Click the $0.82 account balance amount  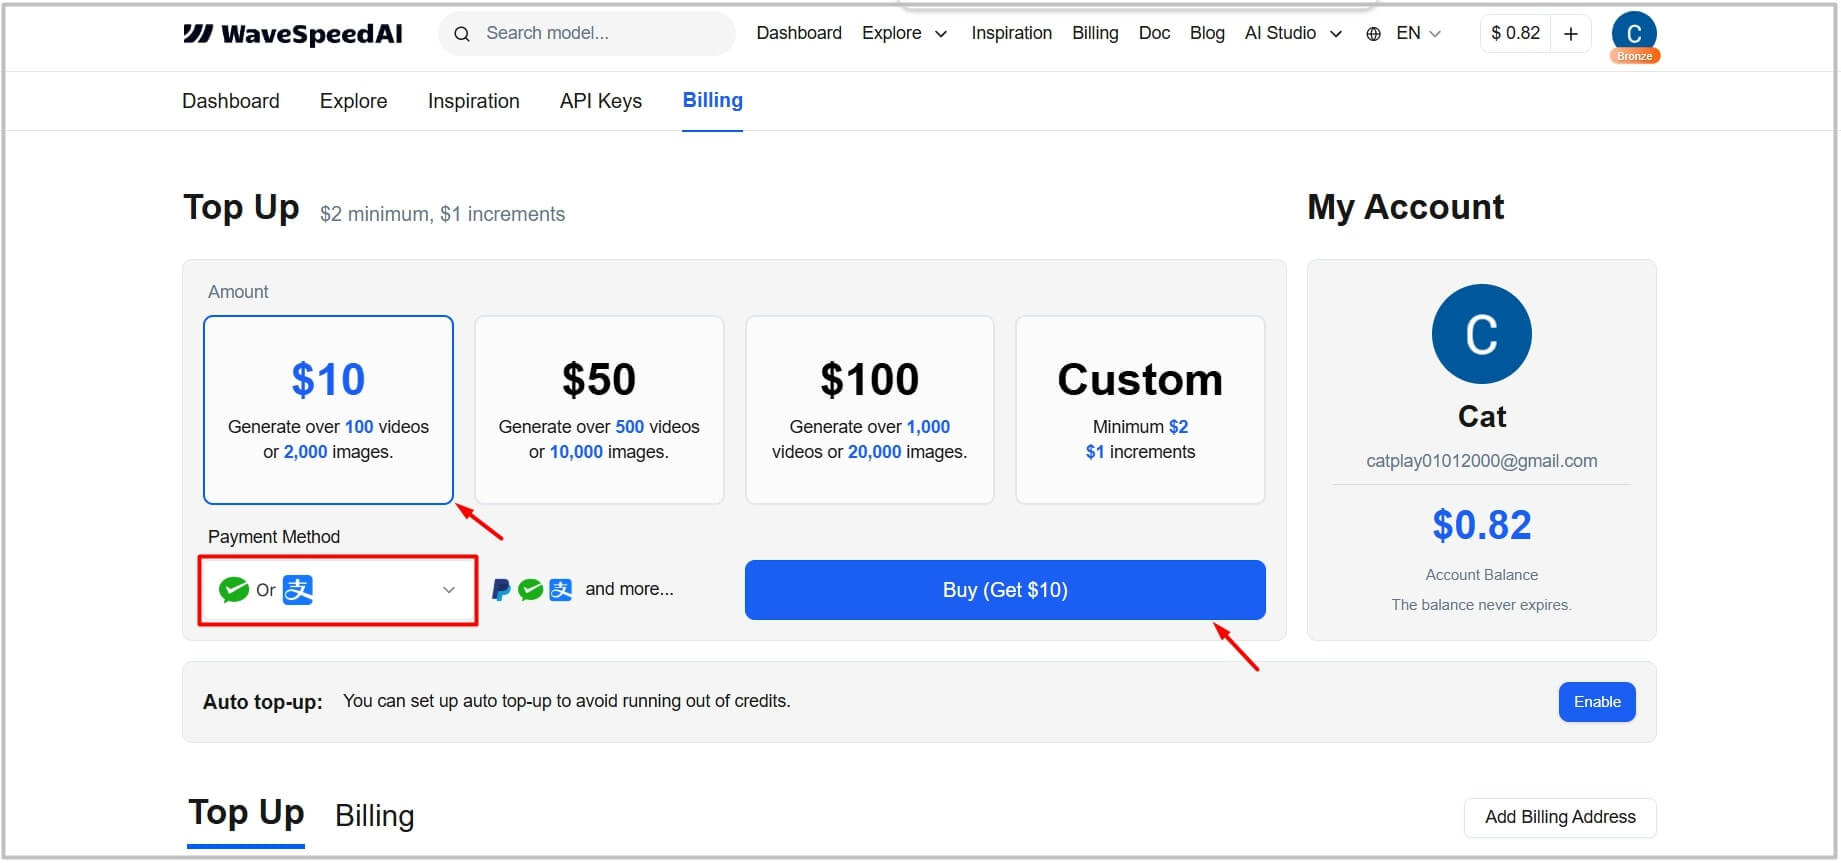[x=1481, y=525]
